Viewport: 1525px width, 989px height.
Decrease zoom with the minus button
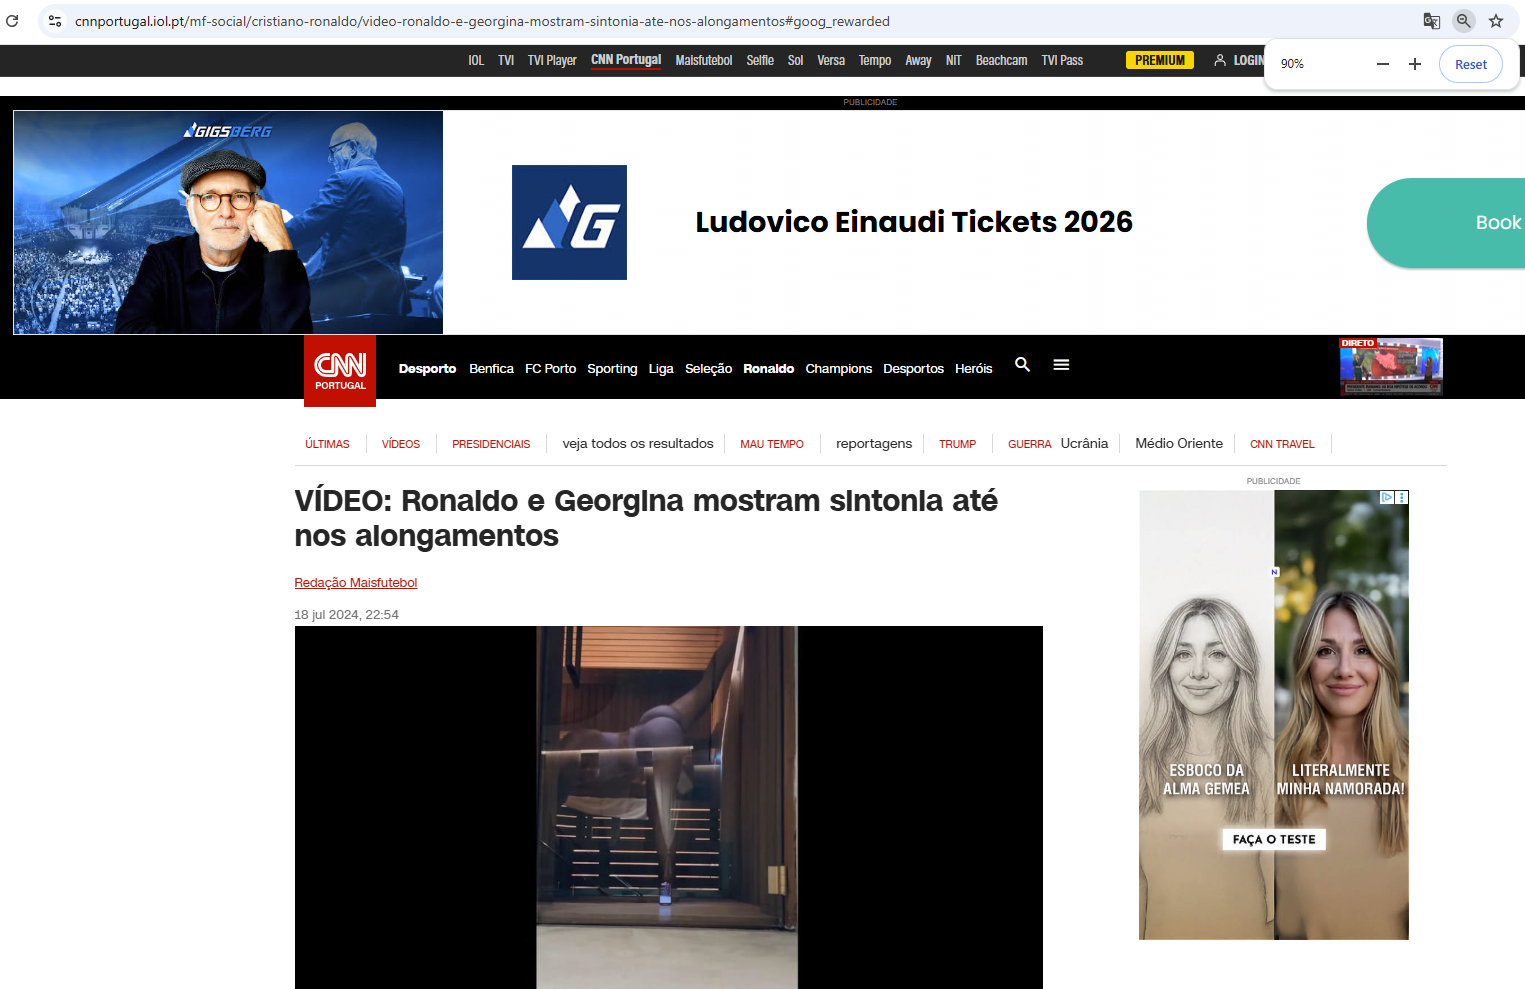[1383, 64]
